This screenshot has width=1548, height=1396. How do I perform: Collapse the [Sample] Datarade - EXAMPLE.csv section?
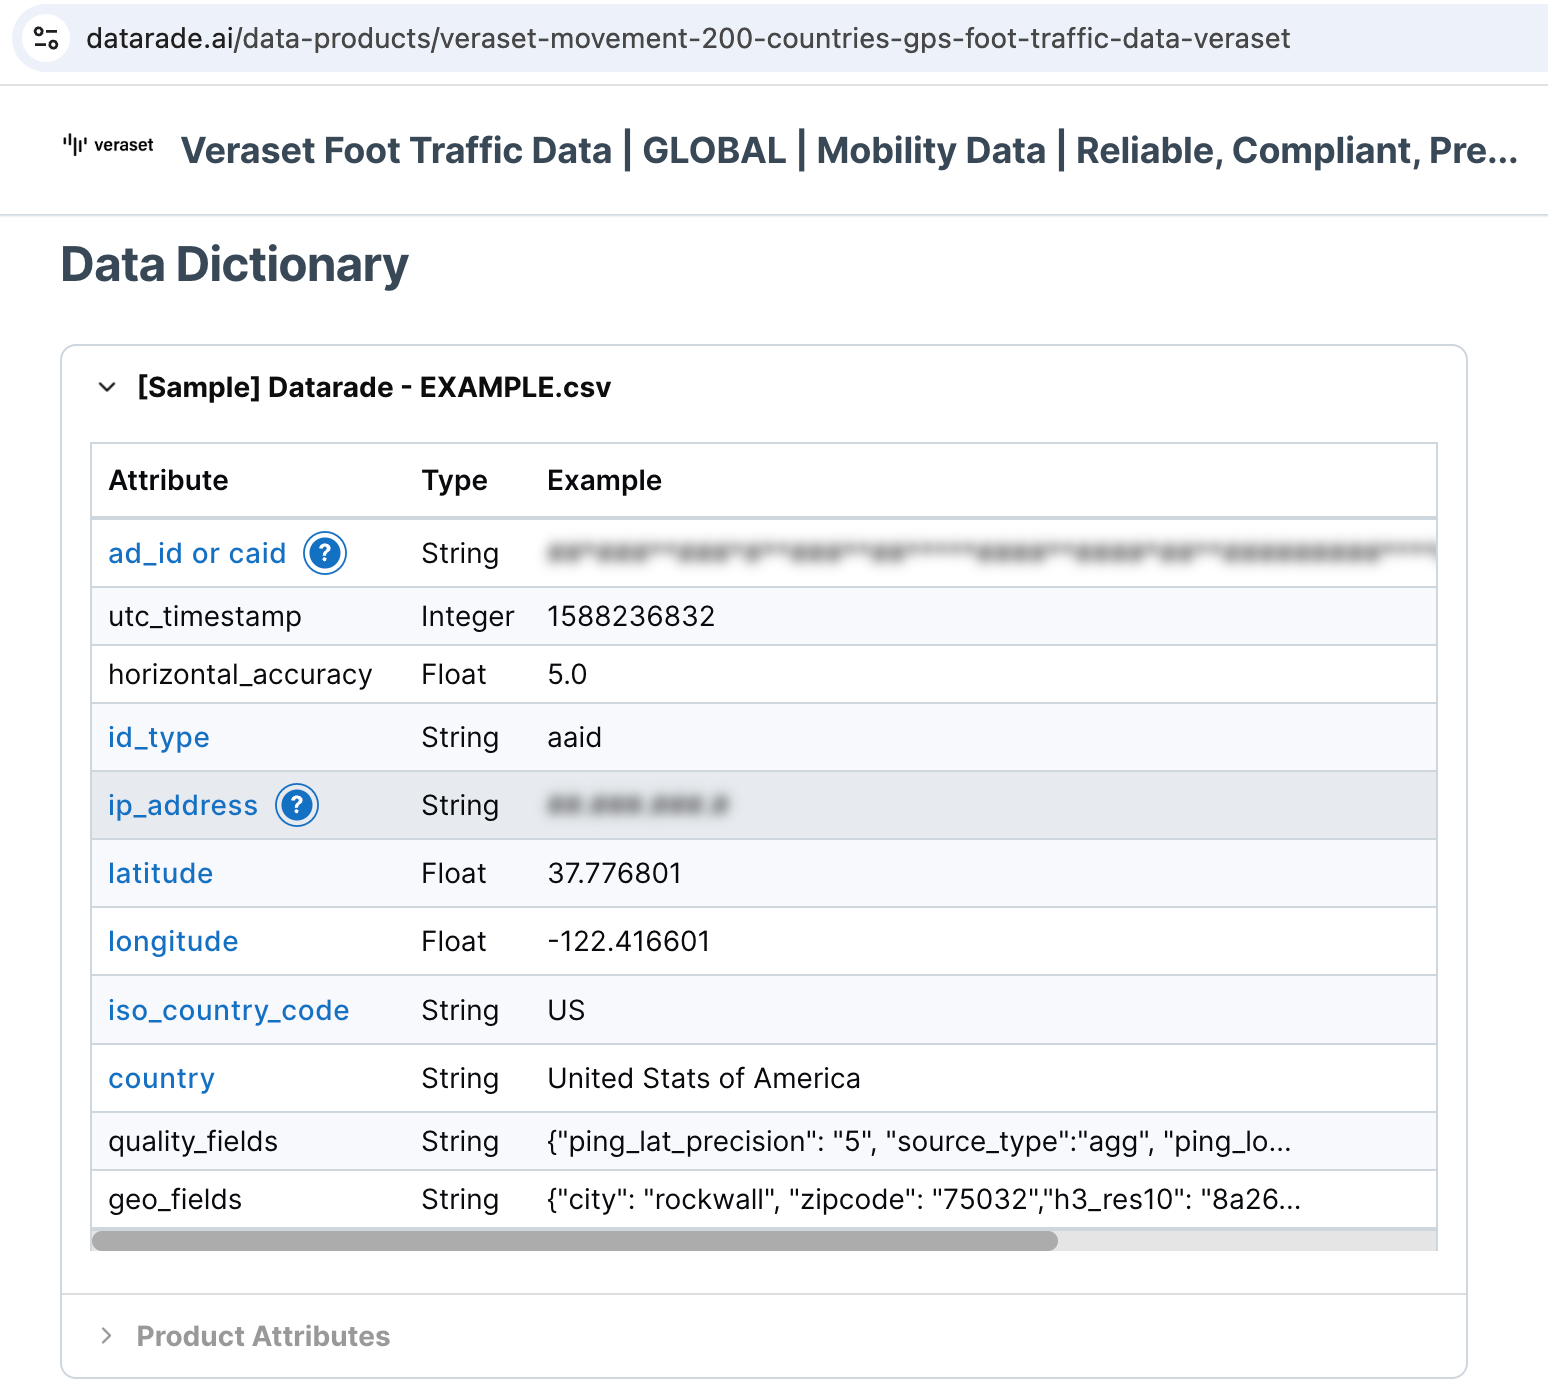[x=107, y=387]
